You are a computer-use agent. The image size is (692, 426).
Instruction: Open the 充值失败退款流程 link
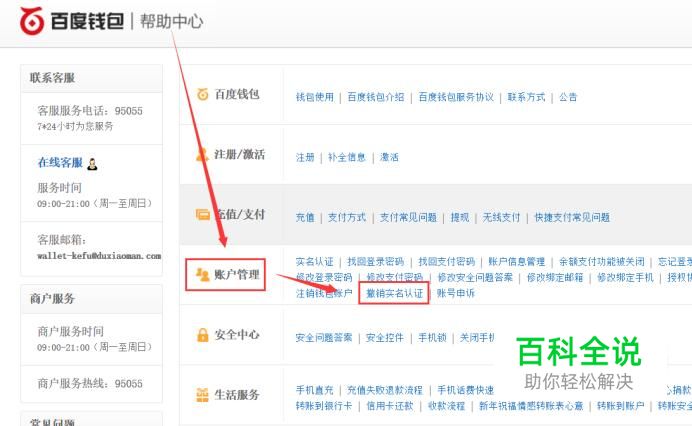[x=385, y=390]
